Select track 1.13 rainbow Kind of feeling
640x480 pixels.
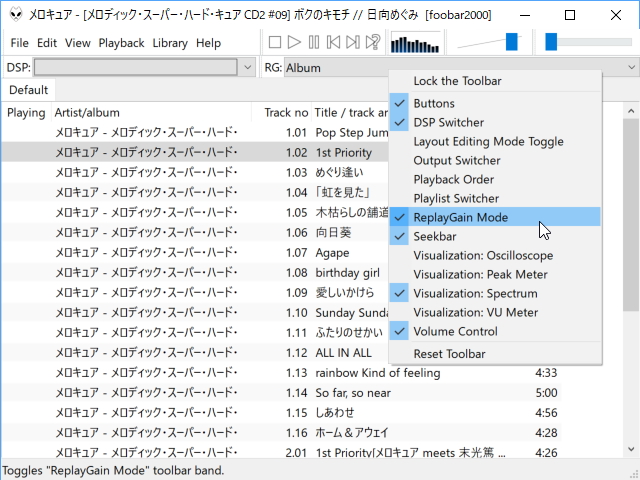tap(282, 372)
